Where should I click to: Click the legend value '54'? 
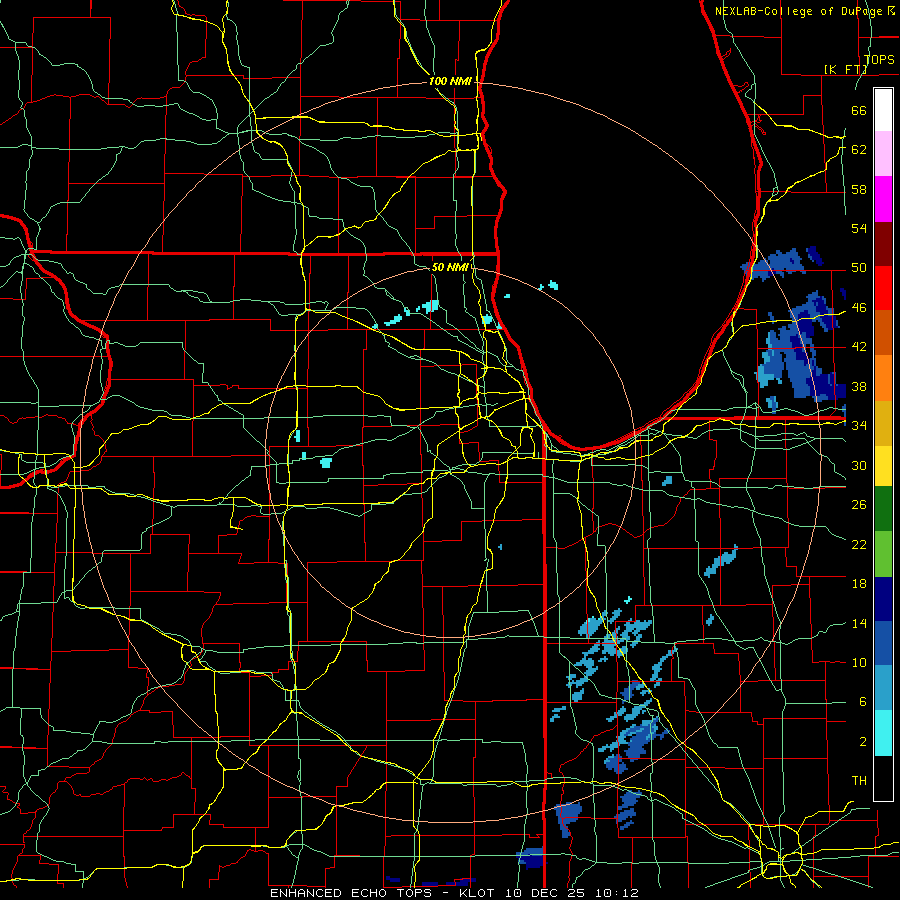859,228
